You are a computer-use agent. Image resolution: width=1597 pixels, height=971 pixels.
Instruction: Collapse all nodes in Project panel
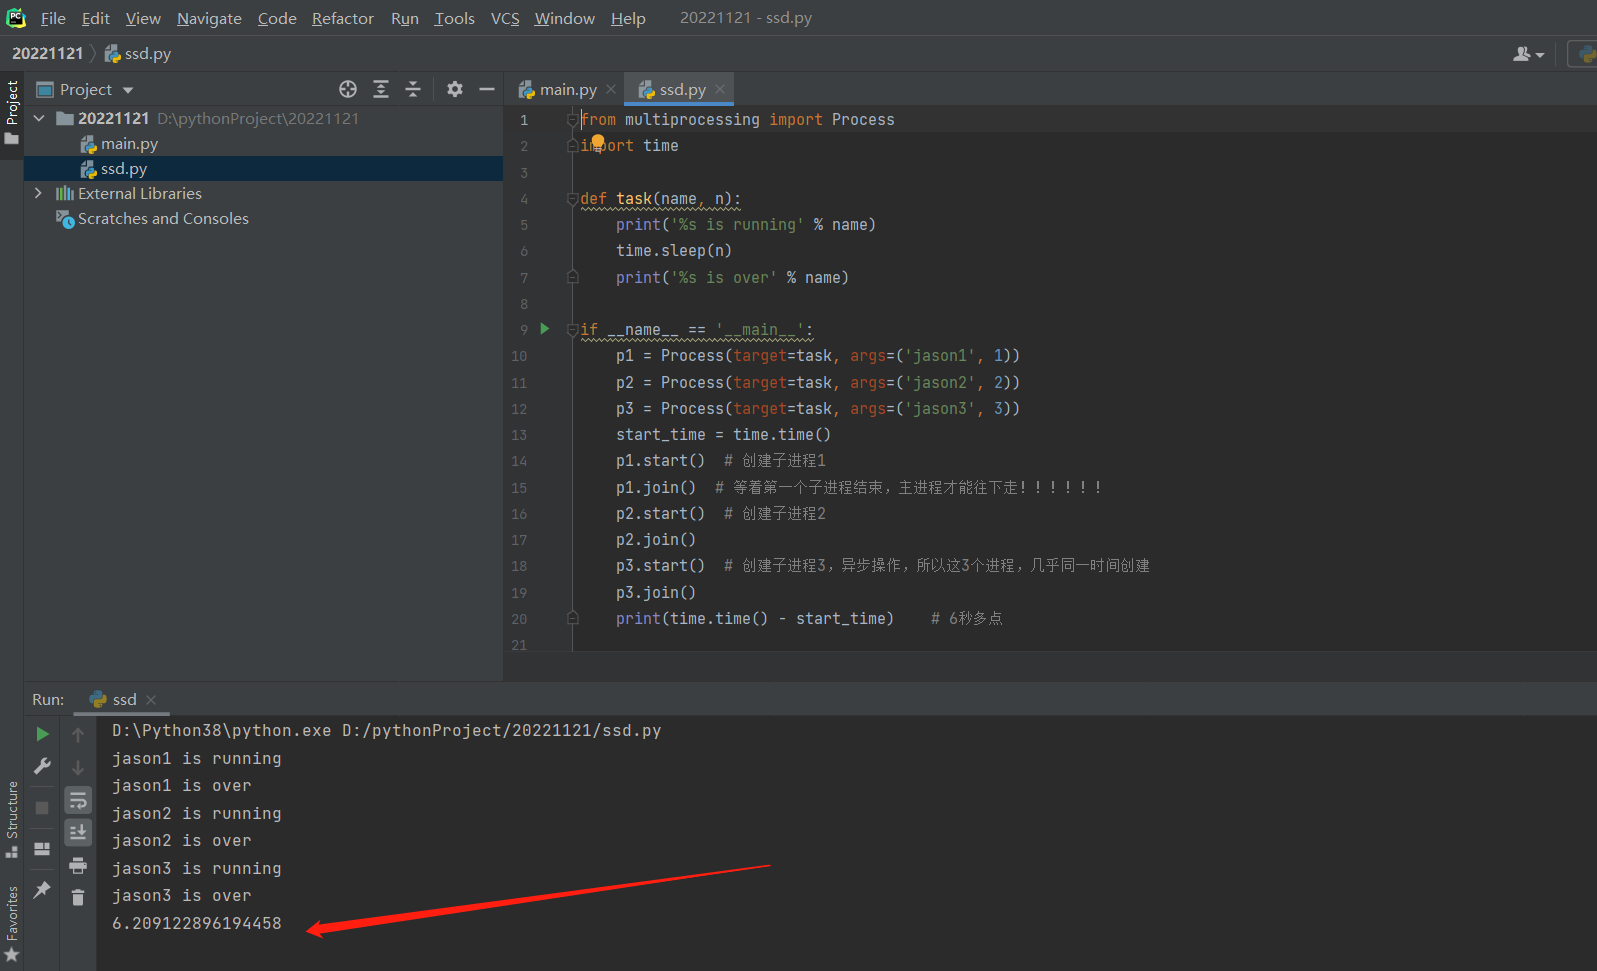tap(413, 89)
